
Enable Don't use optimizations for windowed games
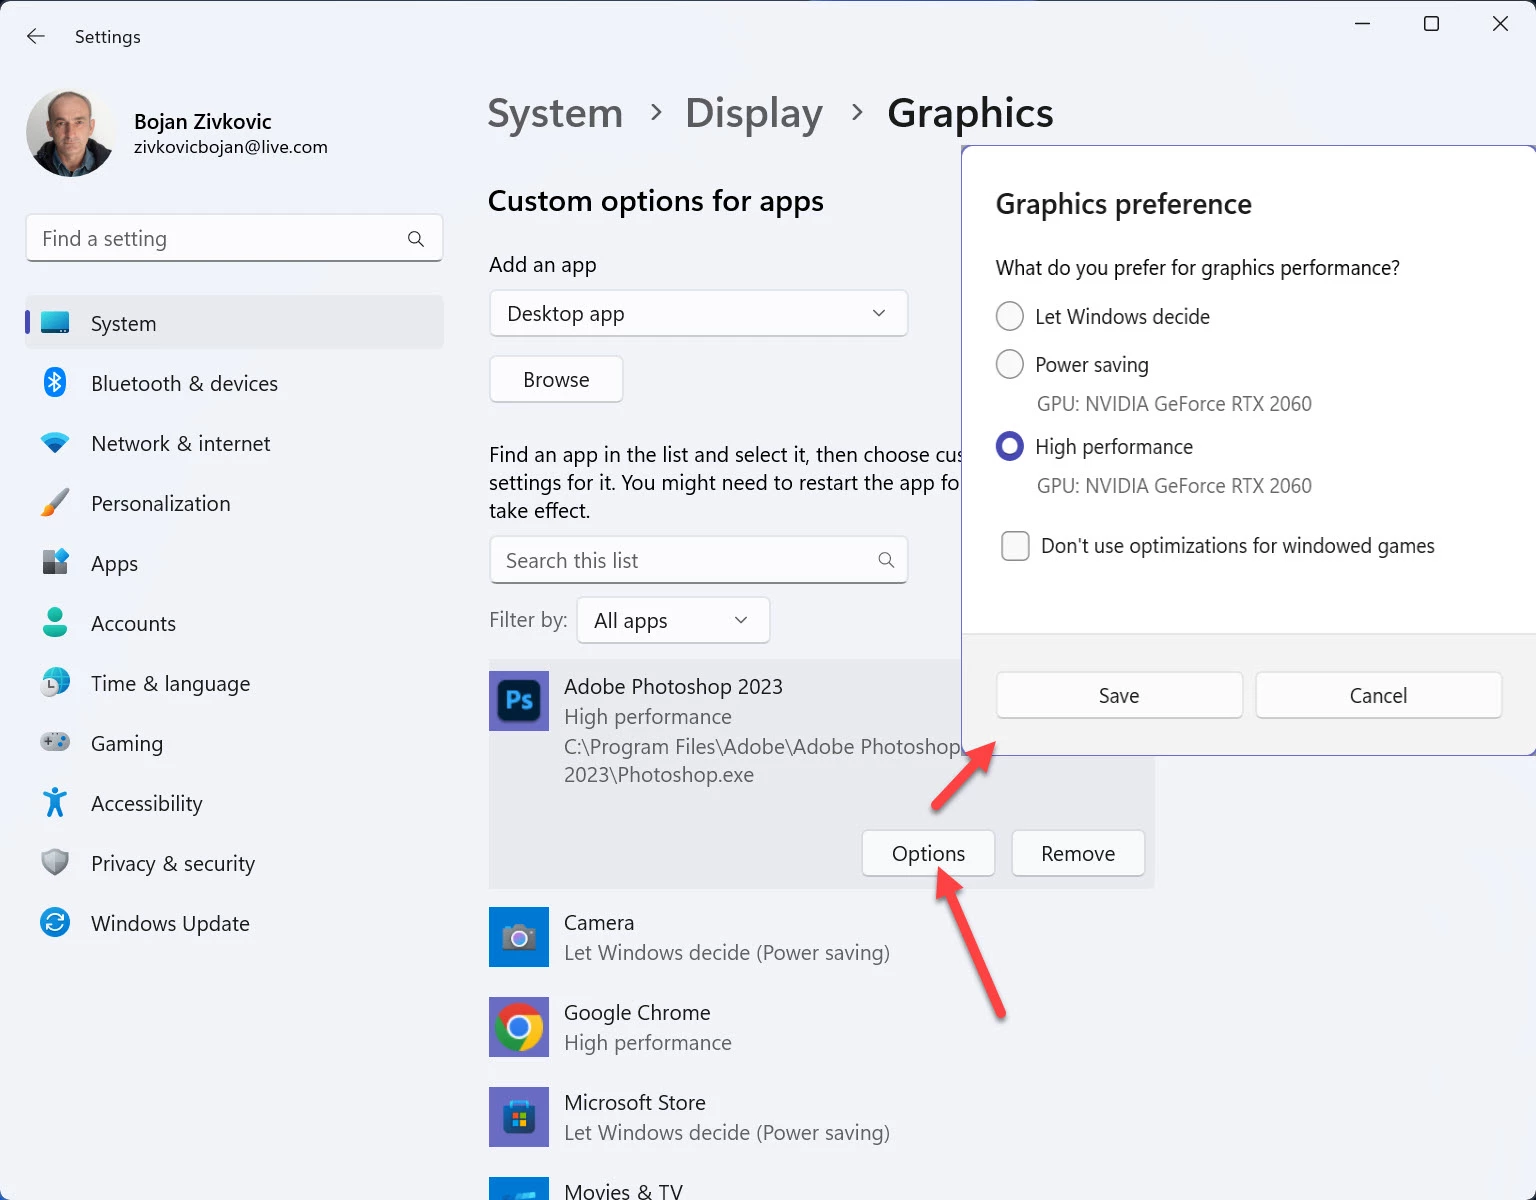click(1015, 546)
